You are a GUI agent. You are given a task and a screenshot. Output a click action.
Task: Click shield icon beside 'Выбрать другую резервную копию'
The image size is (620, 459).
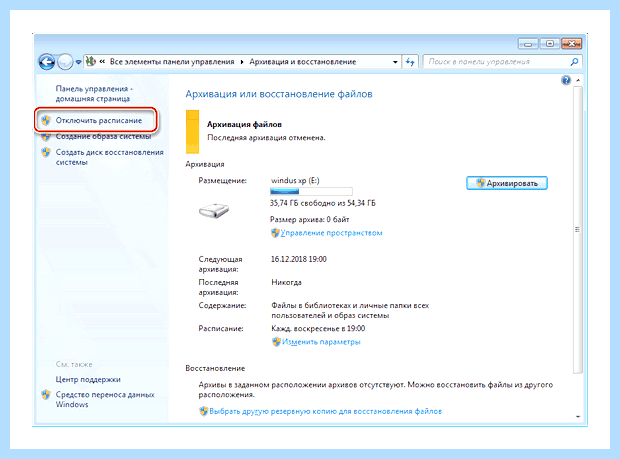pyautogui.click(x=203, y=411)
